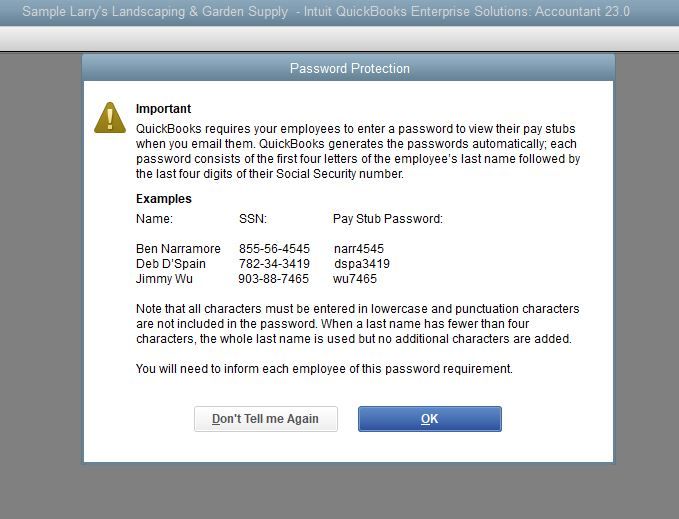Click the SSN 855-56-4545
Viewport: 679px width, 519px height.
point(274,249)
